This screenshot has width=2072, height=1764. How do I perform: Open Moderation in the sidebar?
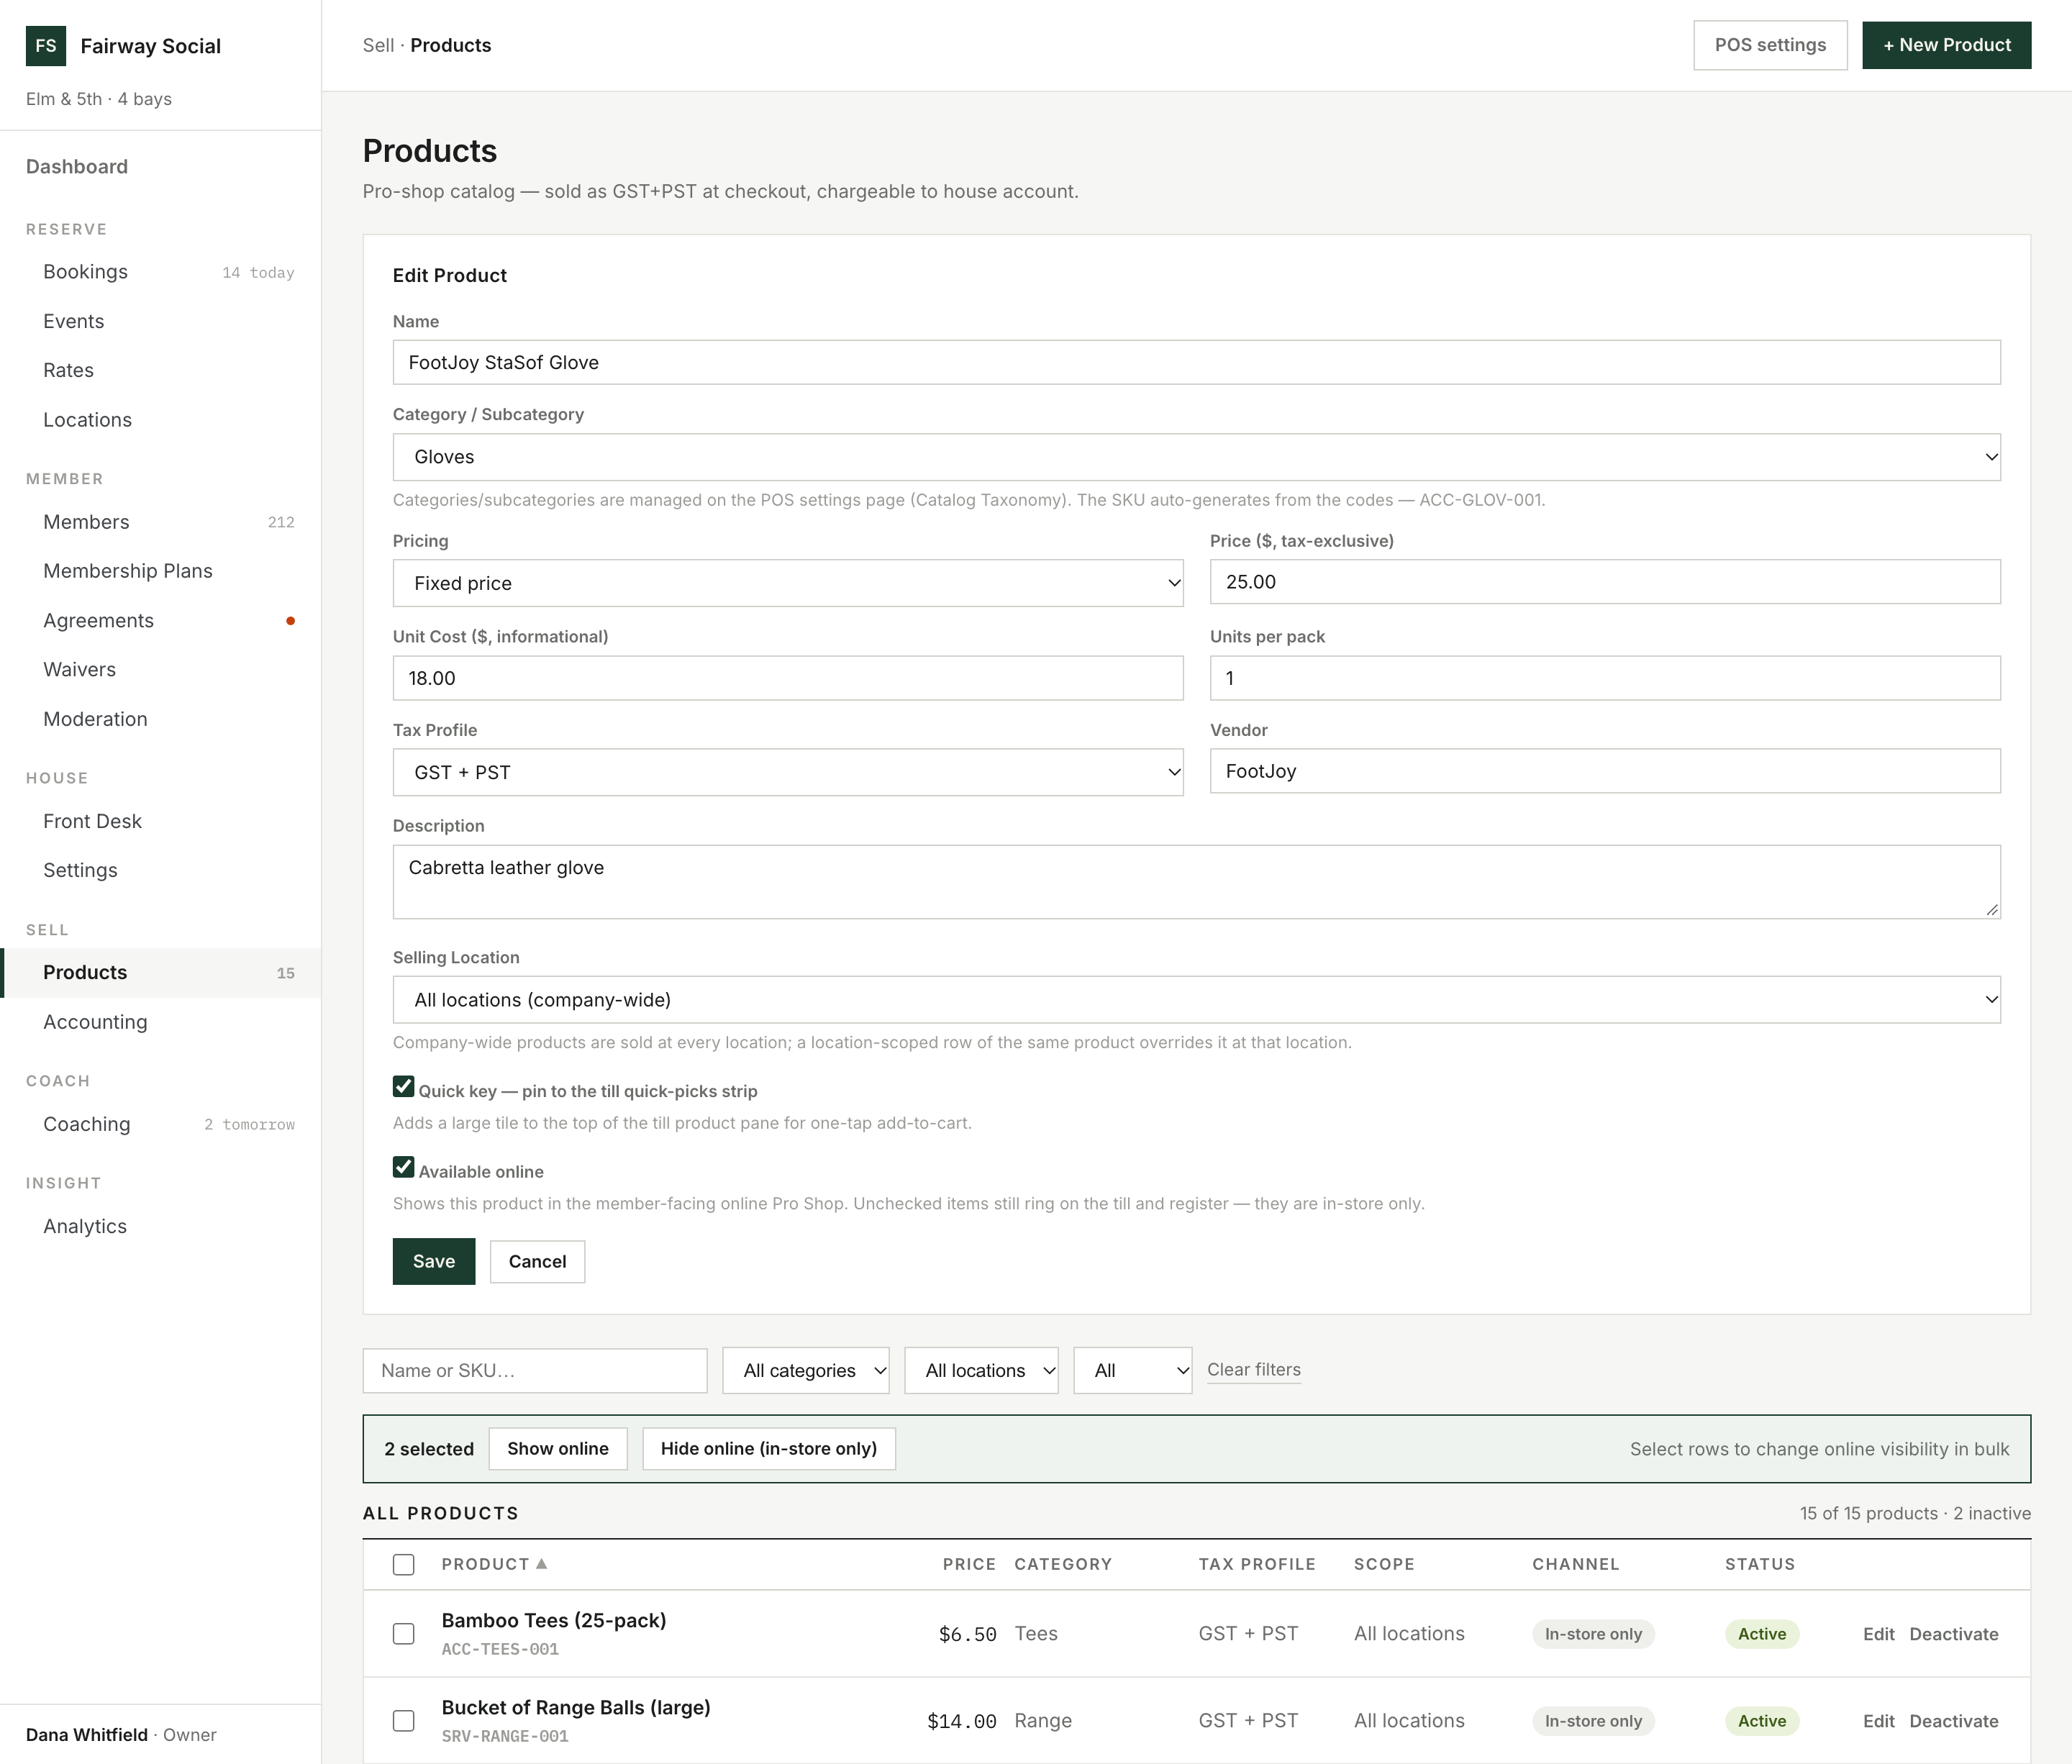pos(160,719)
